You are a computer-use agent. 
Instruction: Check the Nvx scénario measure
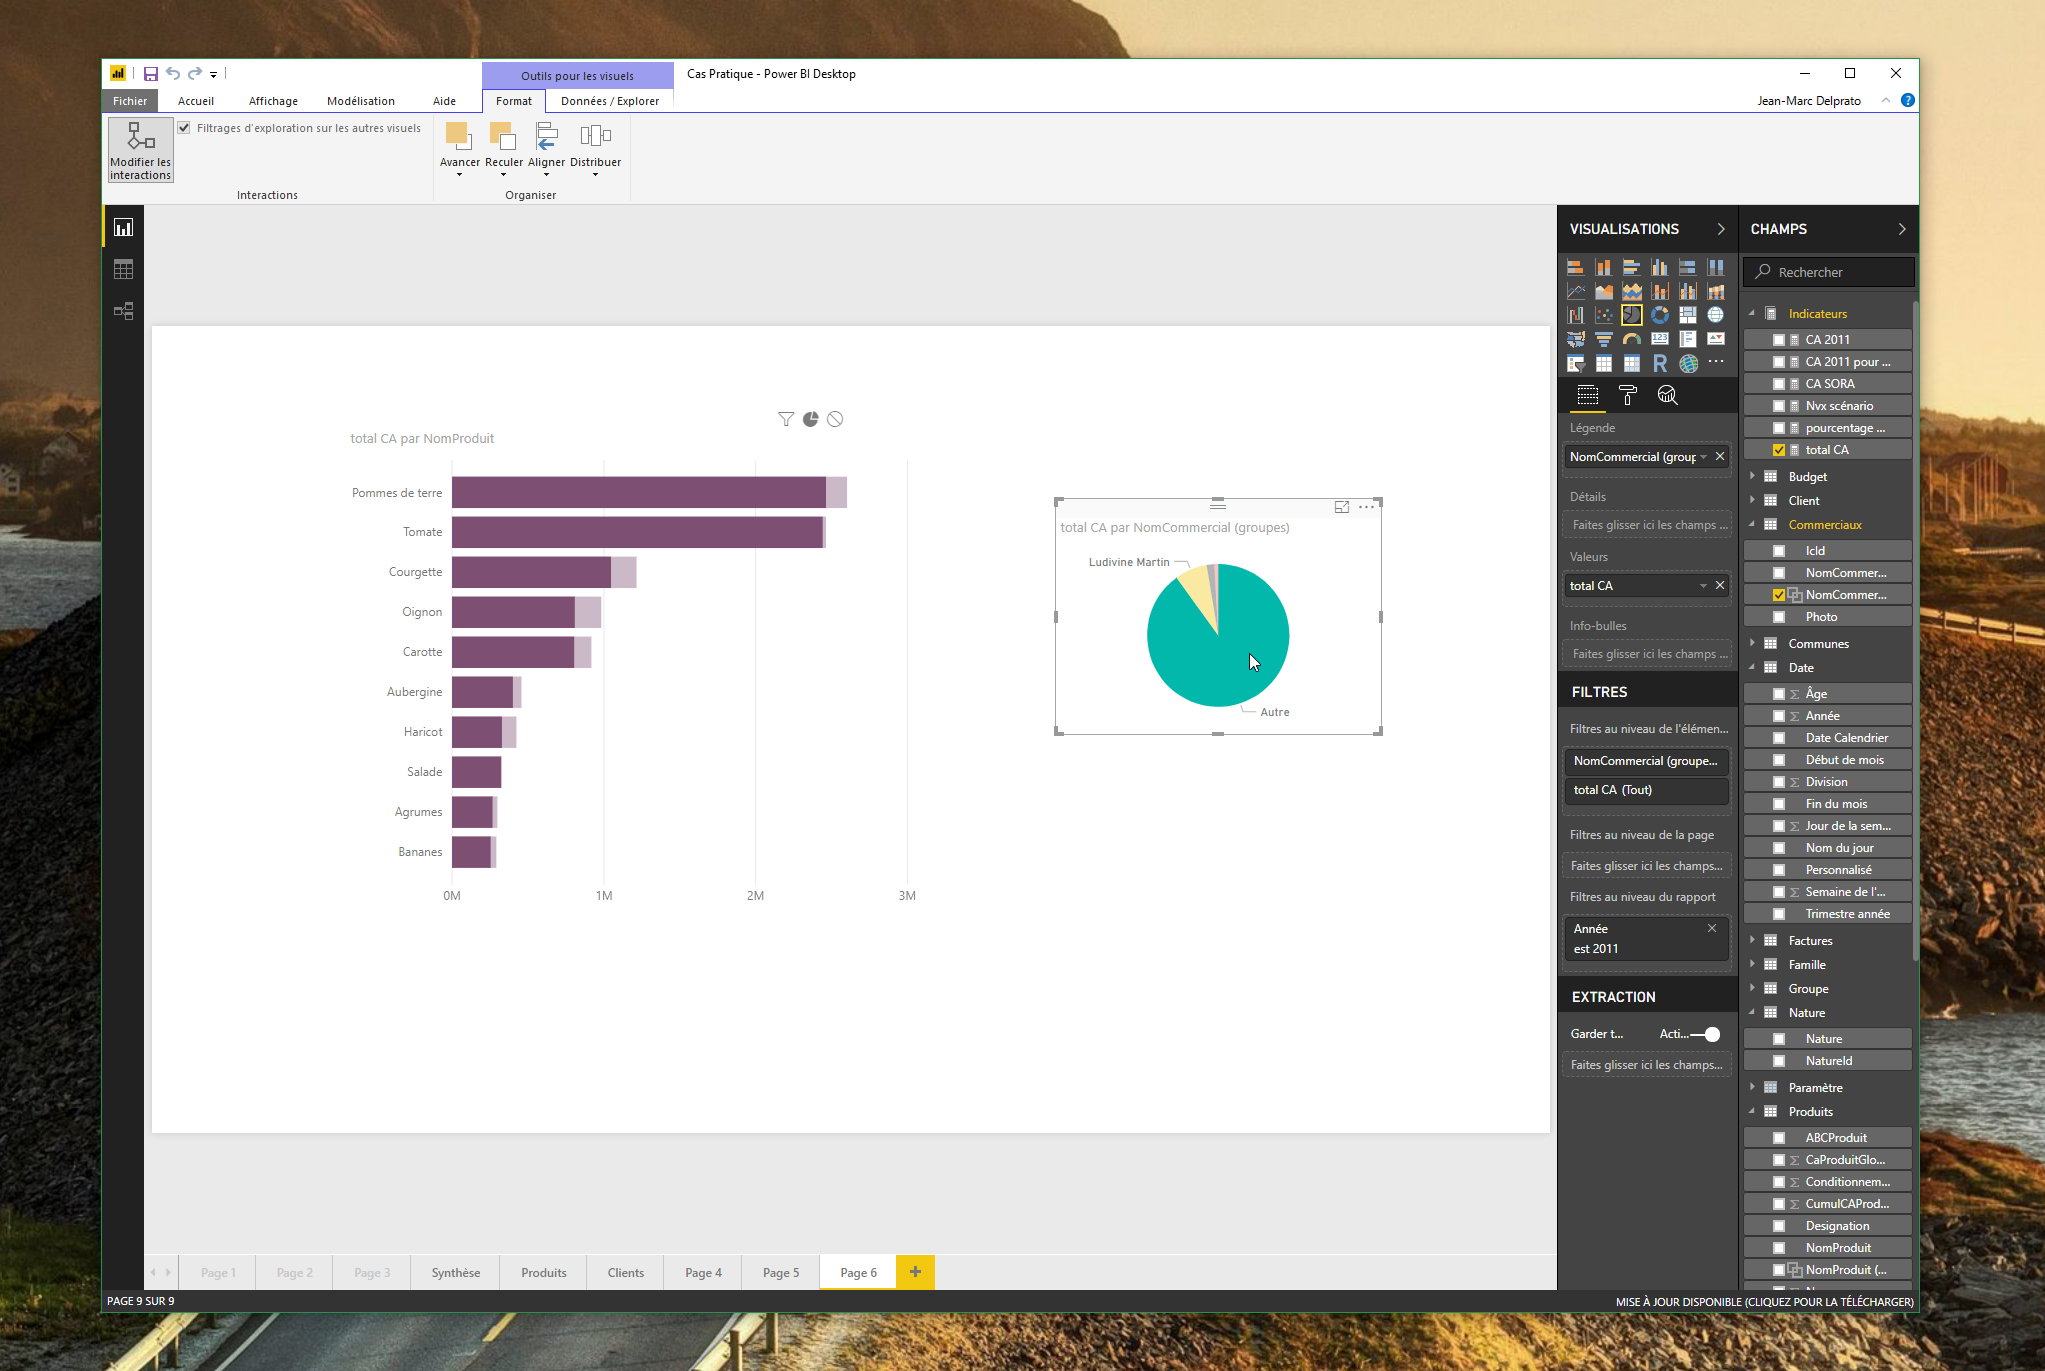(1779, 406)
